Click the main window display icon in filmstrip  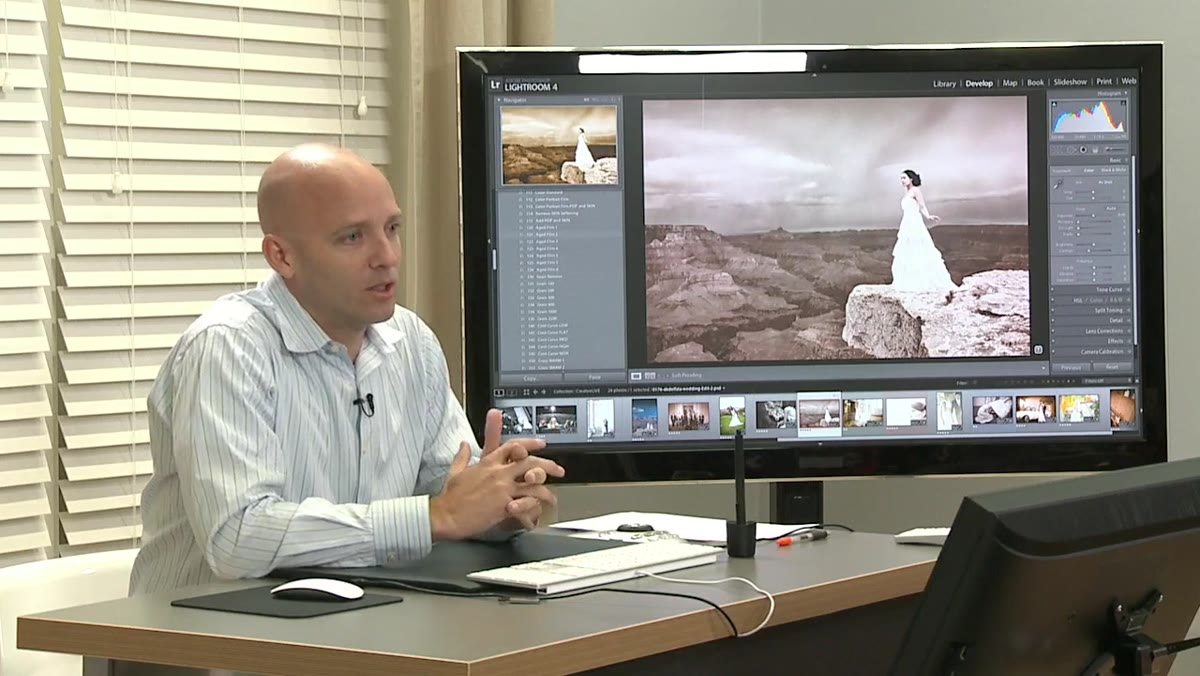(x=499, y=392)
